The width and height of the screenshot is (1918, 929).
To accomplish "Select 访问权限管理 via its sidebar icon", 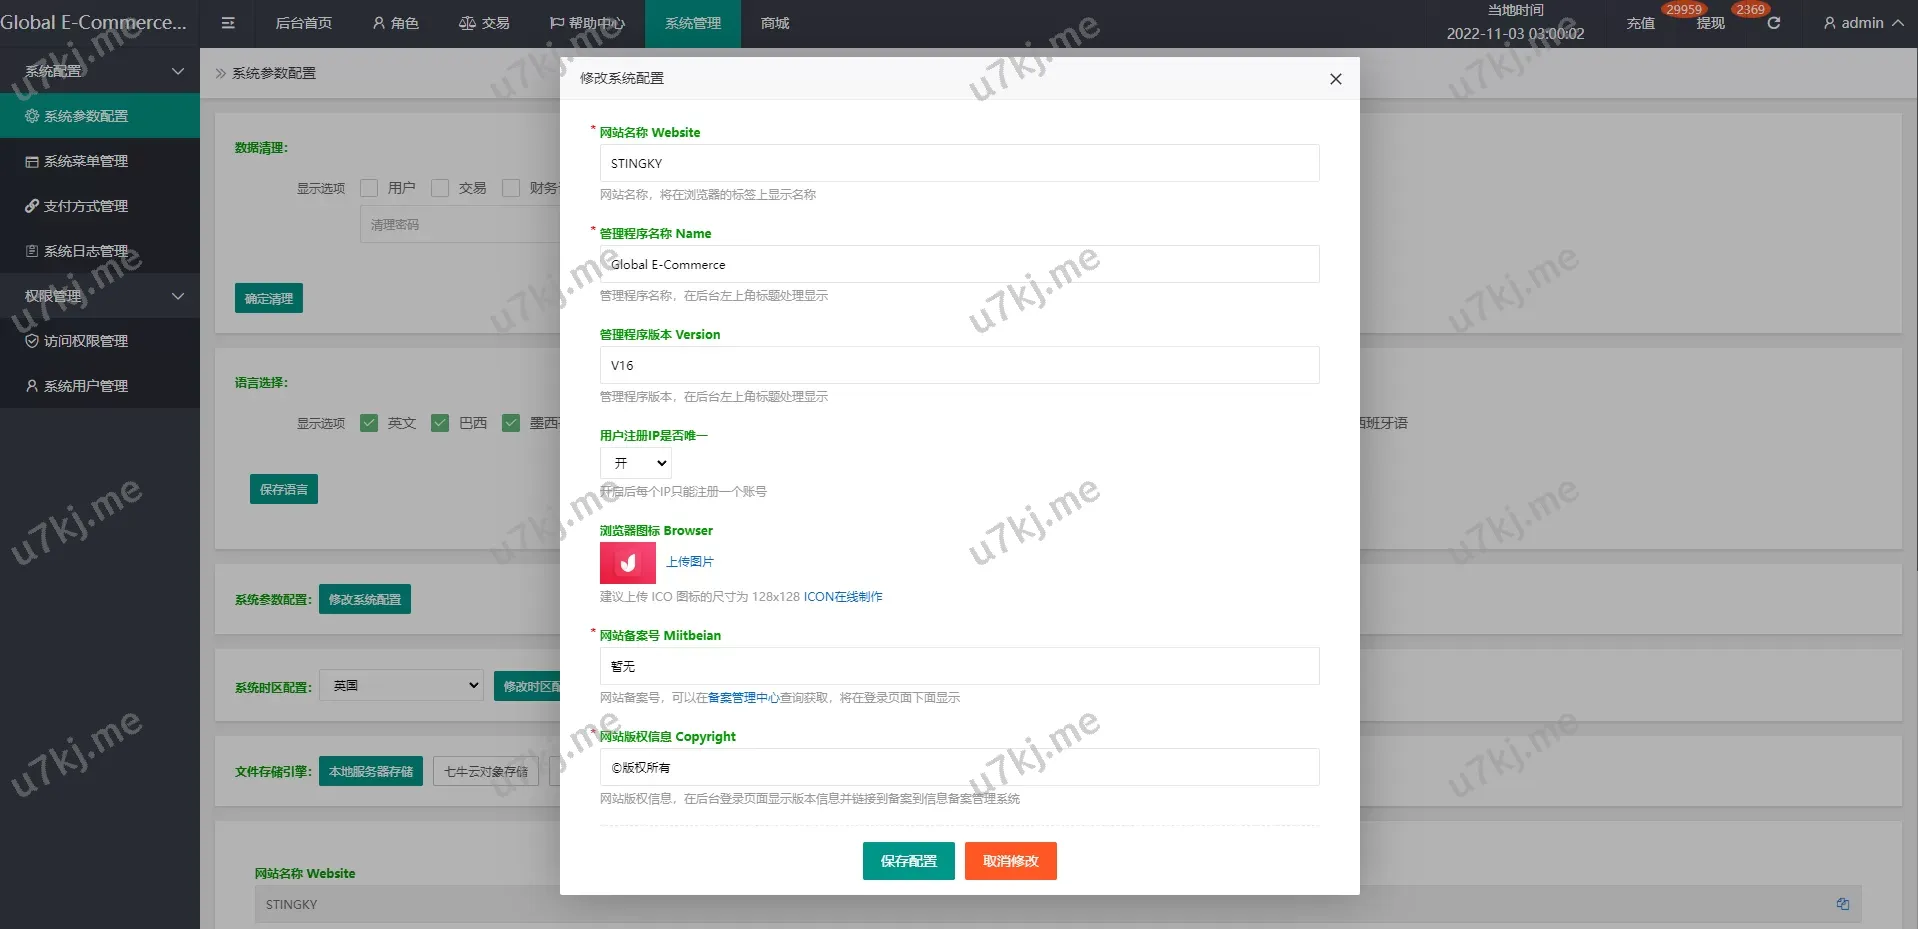I will click(x=31, y=341).
